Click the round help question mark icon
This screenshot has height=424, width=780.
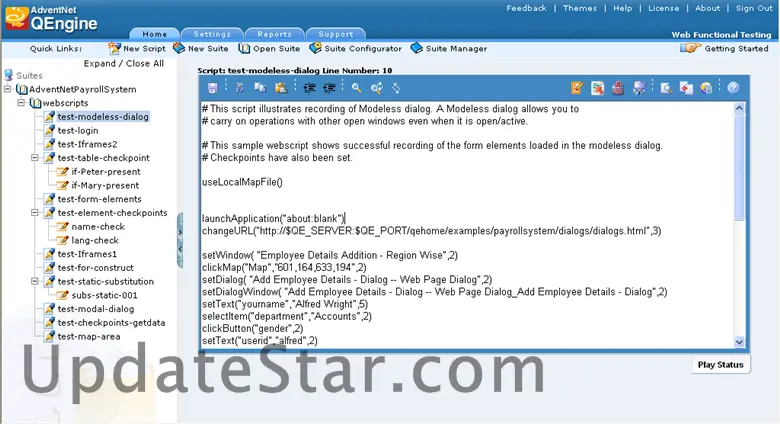tap(733, 88)
